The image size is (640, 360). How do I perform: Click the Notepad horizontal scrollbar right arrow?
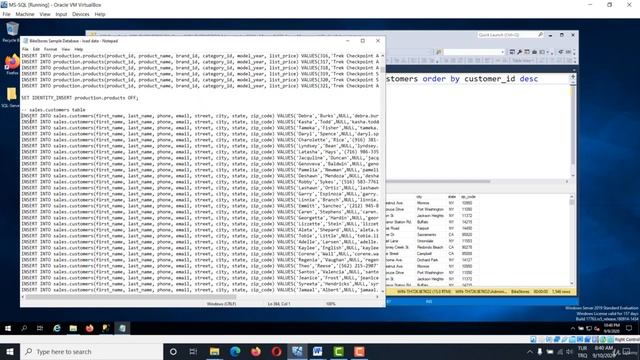click(x=378, y=297)
